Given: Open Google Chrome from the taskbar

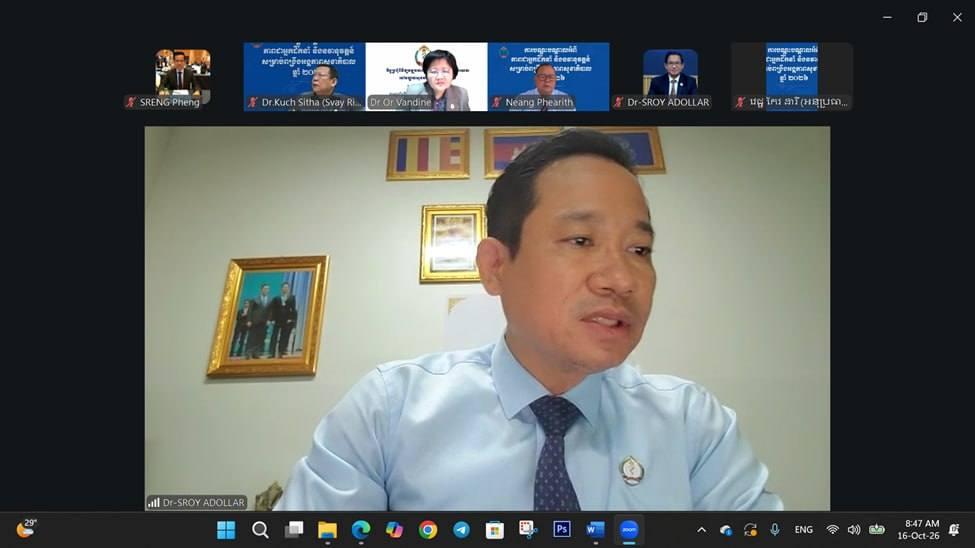Looking at the screenshot, I should point(427,530).
